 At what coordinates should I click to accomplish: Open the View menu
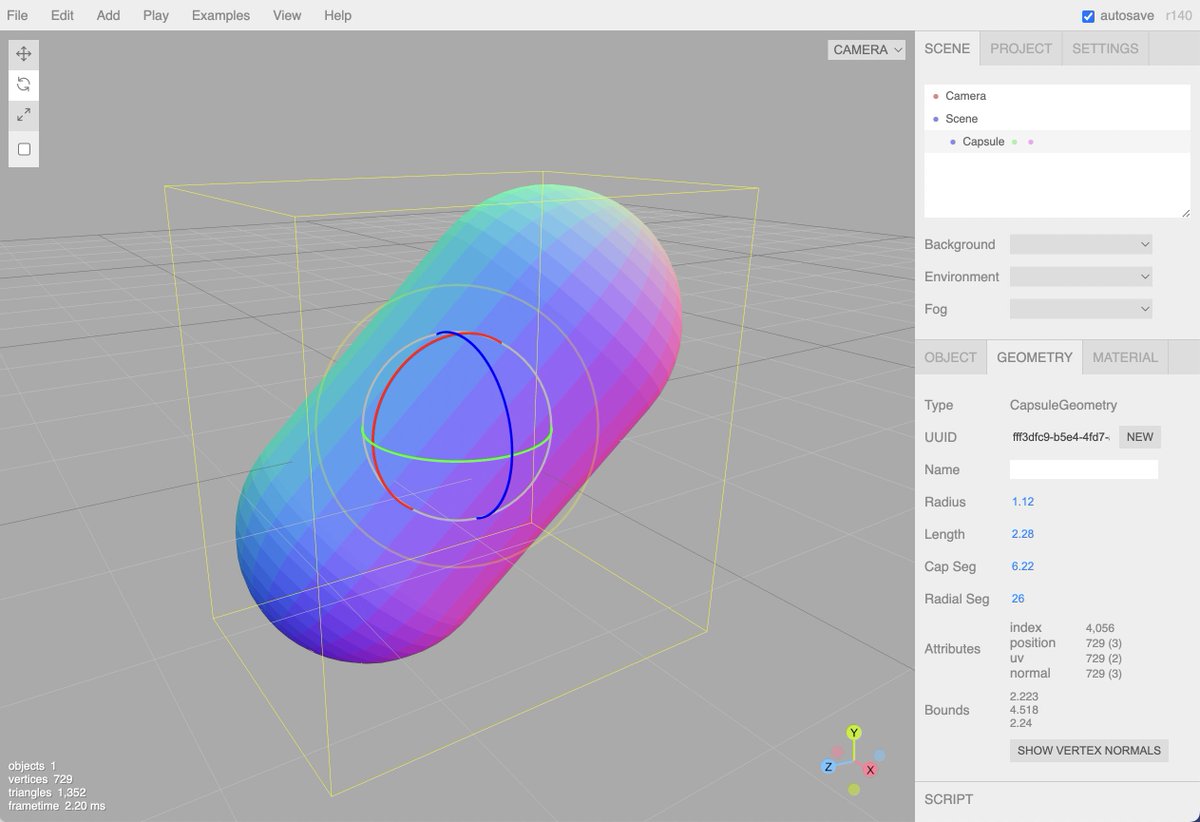[x=287, y=15]
